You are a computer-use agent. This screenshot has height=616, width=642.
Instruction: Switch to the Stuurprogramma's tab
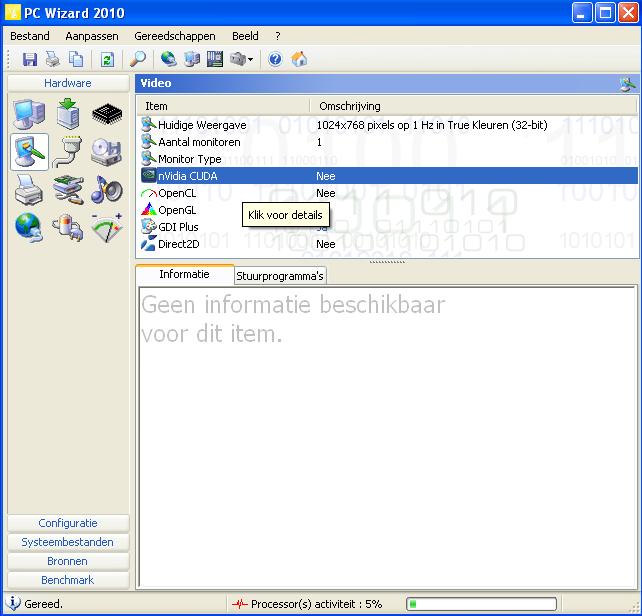click(280, 276)
